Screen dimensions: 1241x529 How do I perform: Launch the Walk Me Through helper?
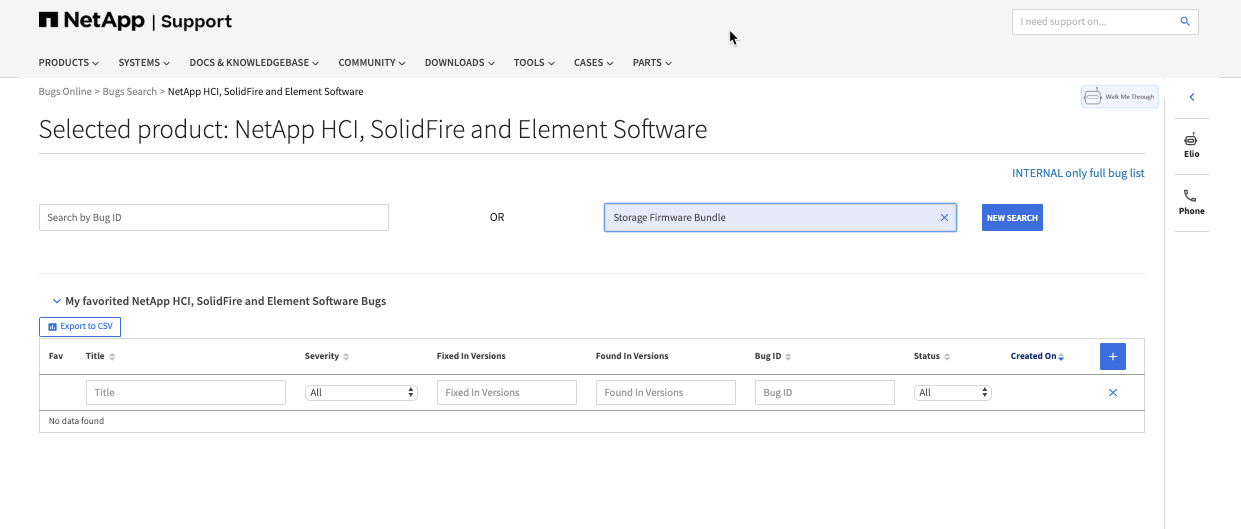[1119, 97]
